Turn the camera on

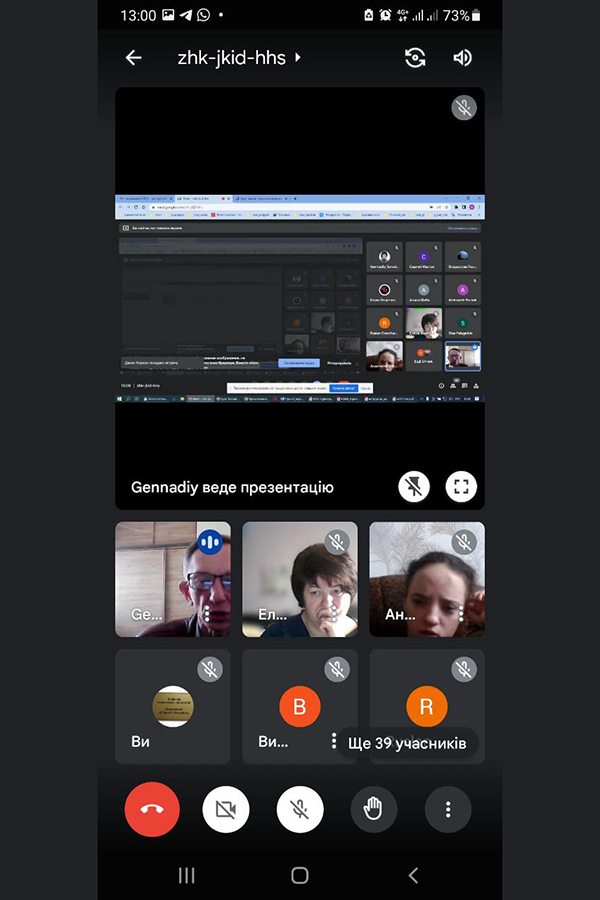coord(226,809)
